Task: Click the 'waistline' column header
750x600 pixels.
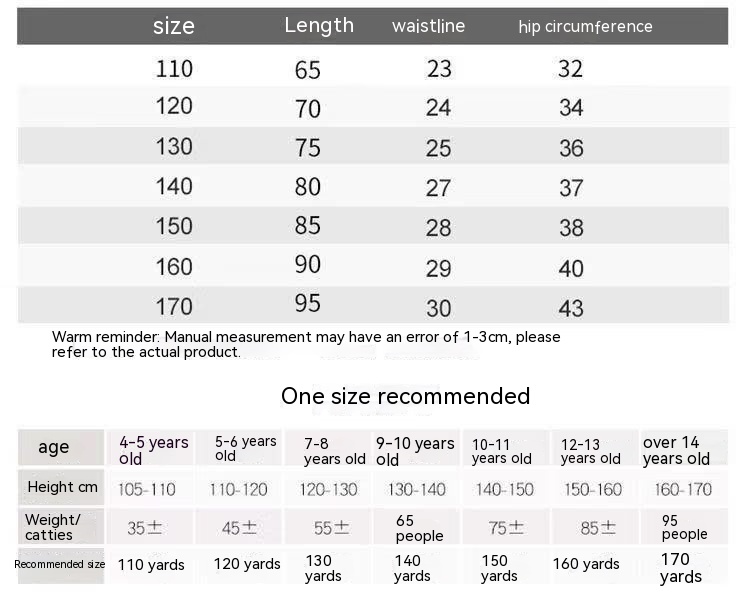Action: click(428, 26)
